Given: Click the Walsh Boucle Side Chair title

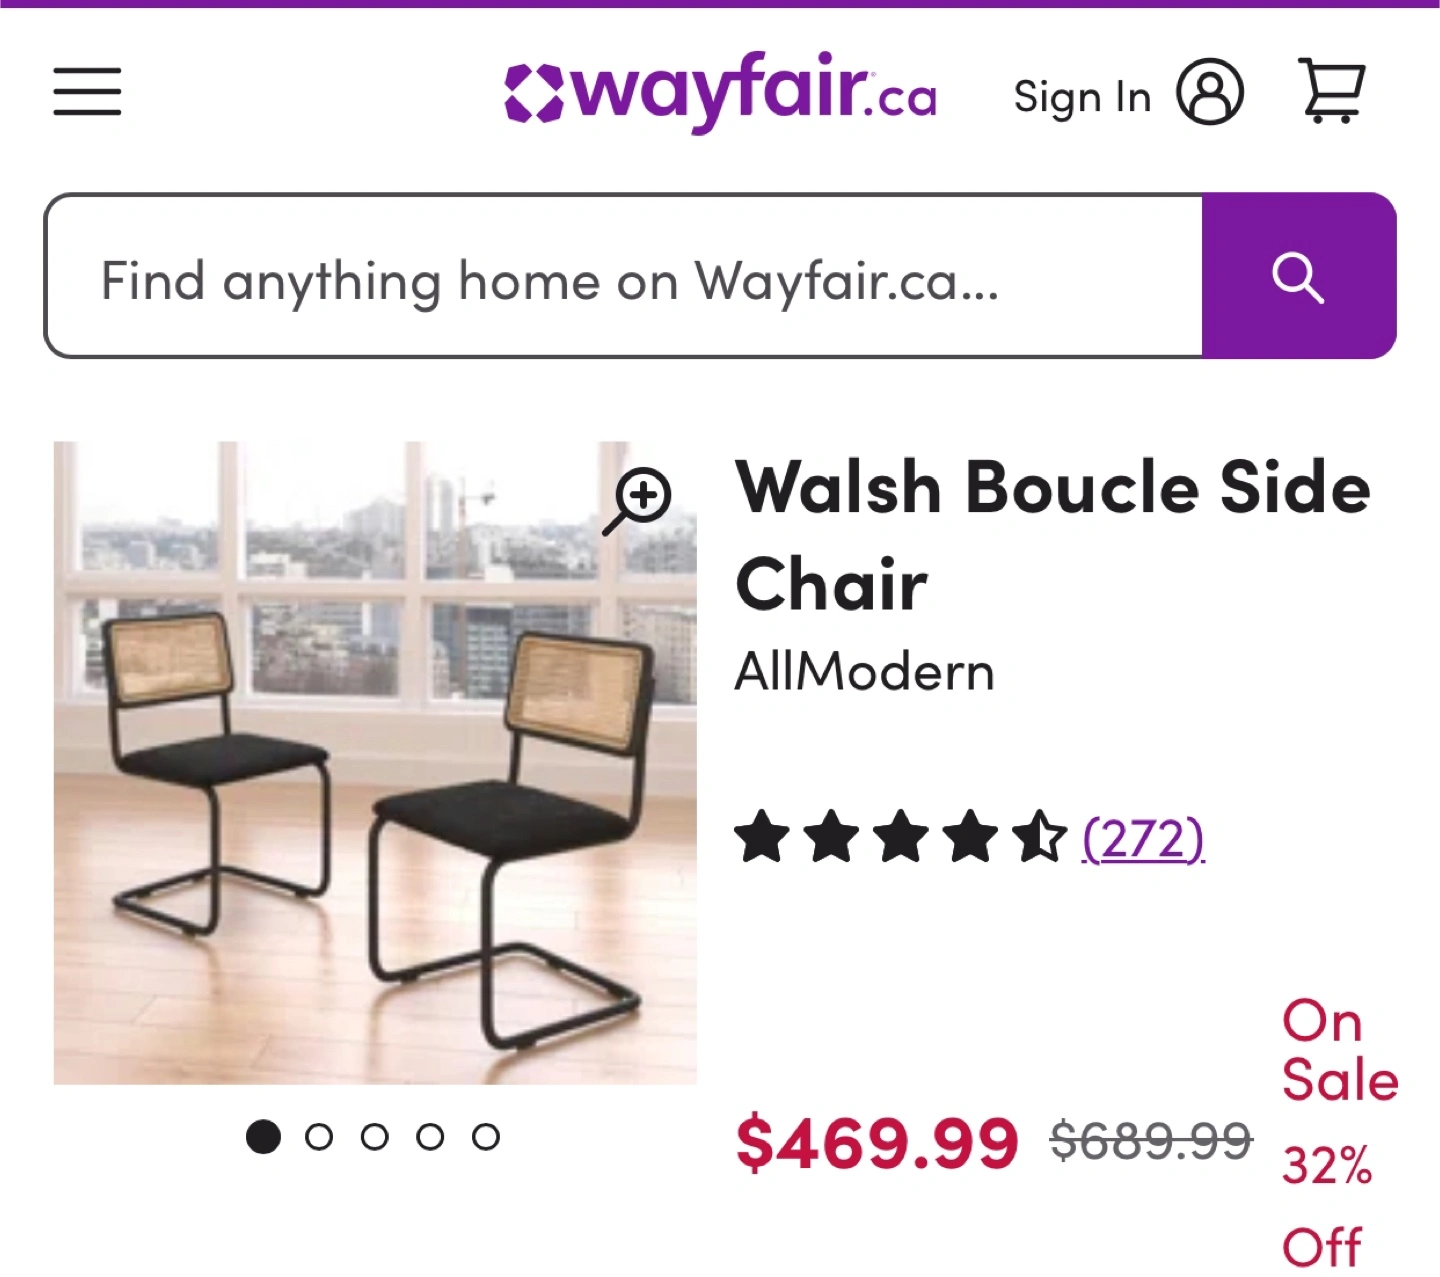Looking at the screenshot, I should click(x=1050, y=535).
